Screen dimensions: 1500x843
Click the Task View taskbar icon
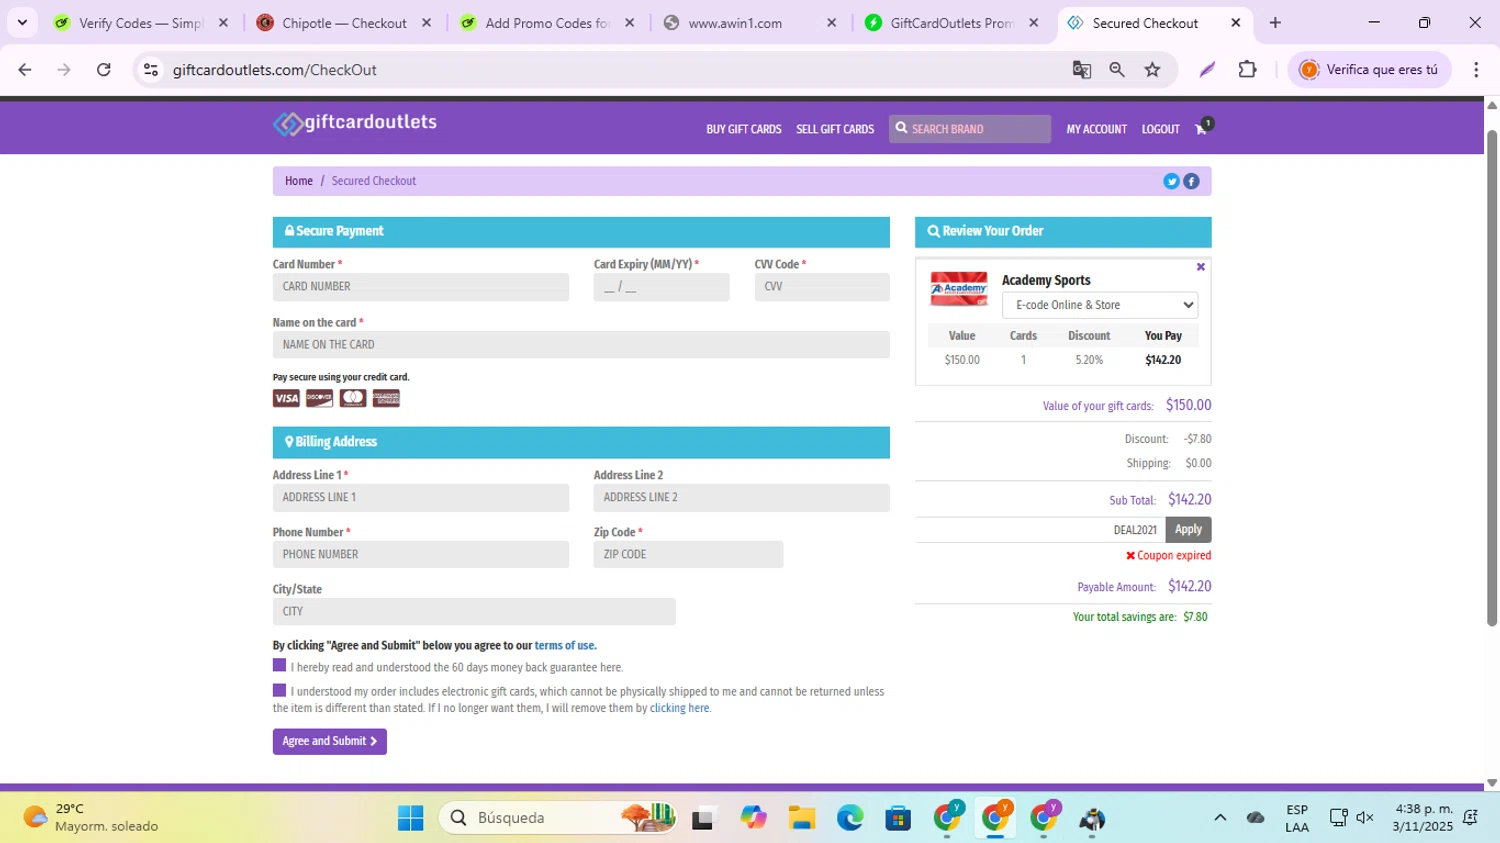(704, 818)
